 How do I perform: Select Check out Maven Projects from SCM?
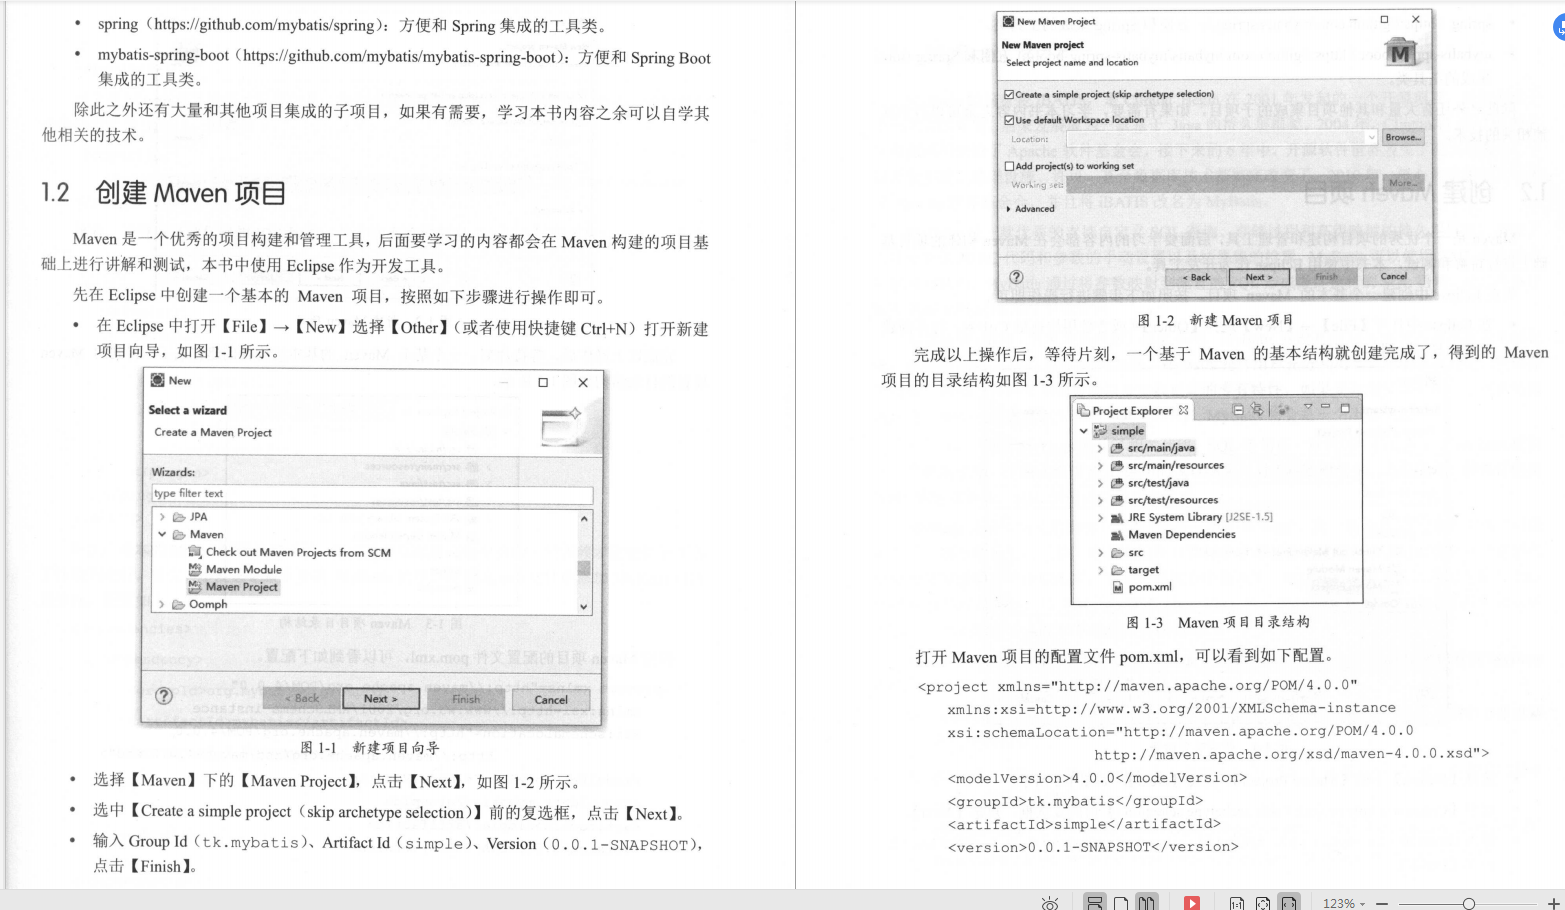tap(289, 552)
